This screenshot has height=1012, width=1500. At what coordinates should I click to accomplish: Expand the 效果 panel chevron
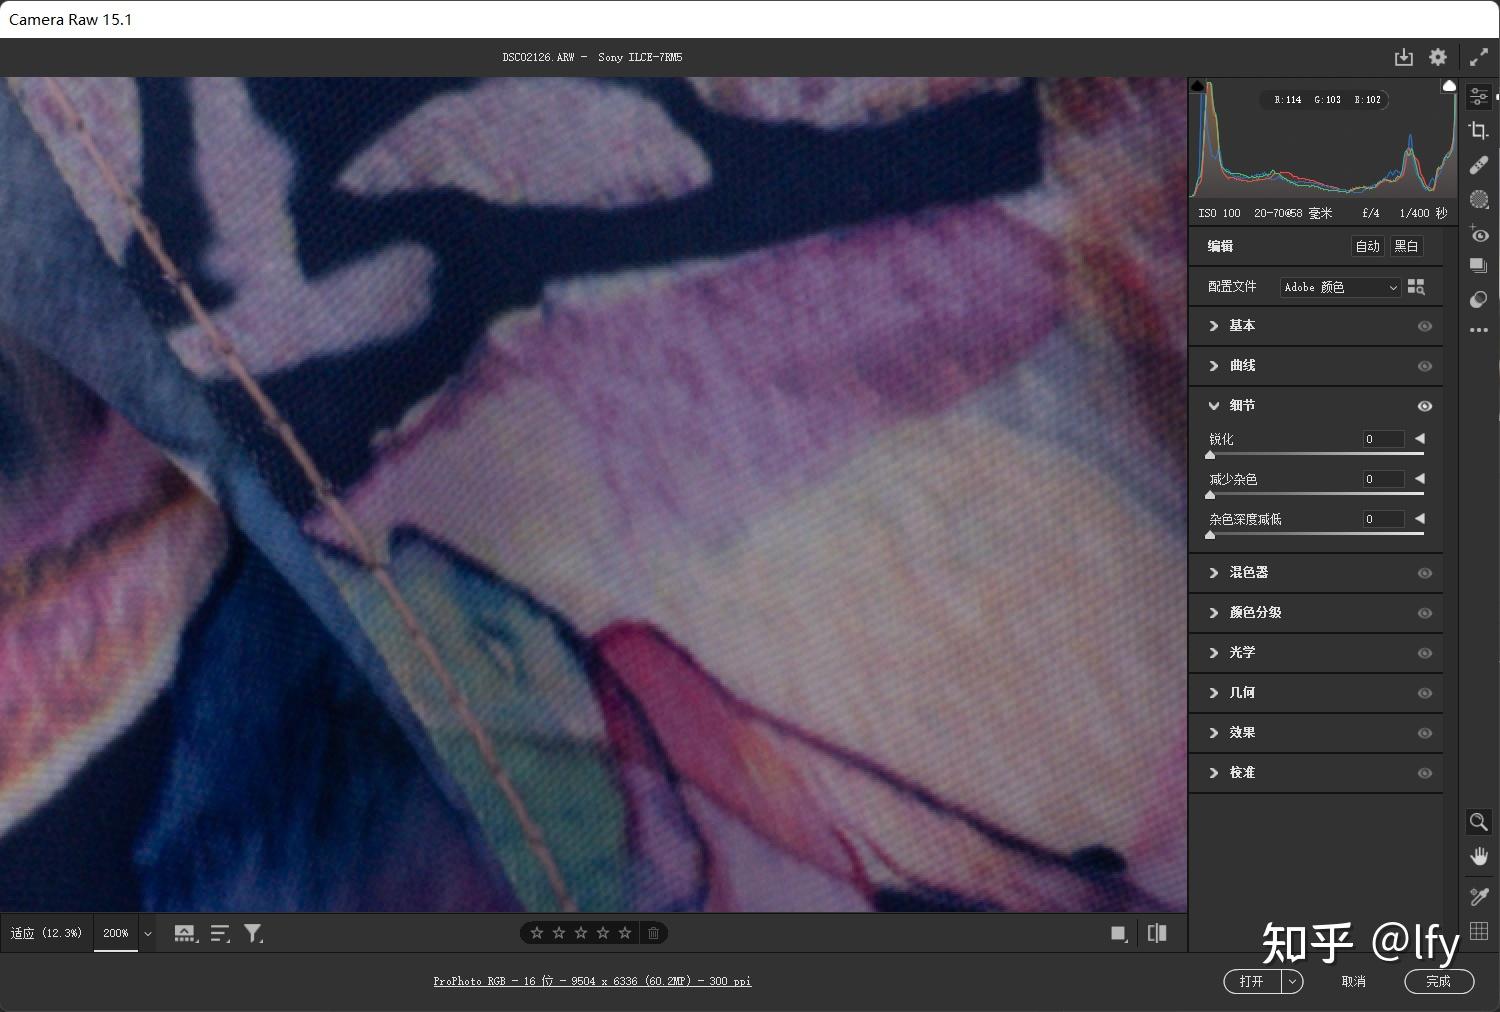coord(1214,733)
